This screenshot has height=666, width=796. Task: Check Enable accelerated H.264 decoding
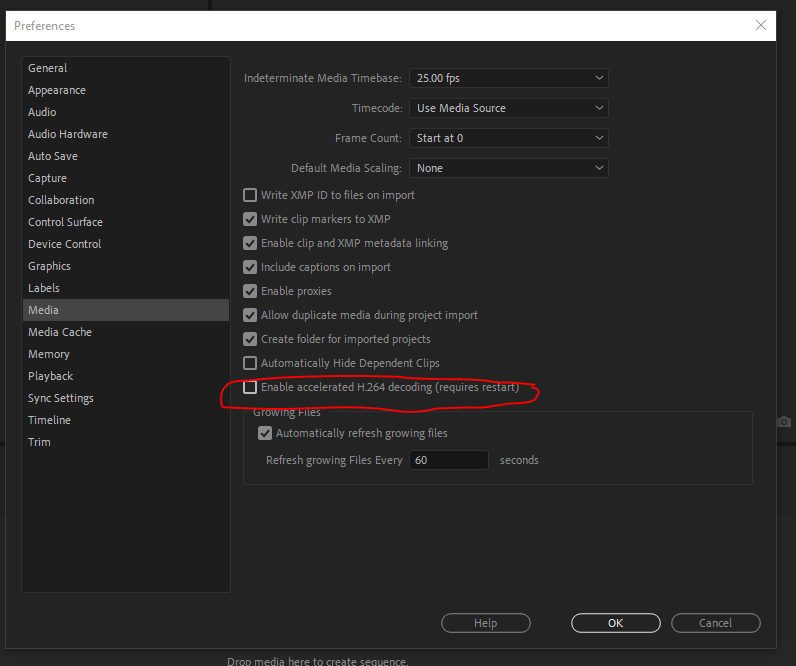point(250,387)
